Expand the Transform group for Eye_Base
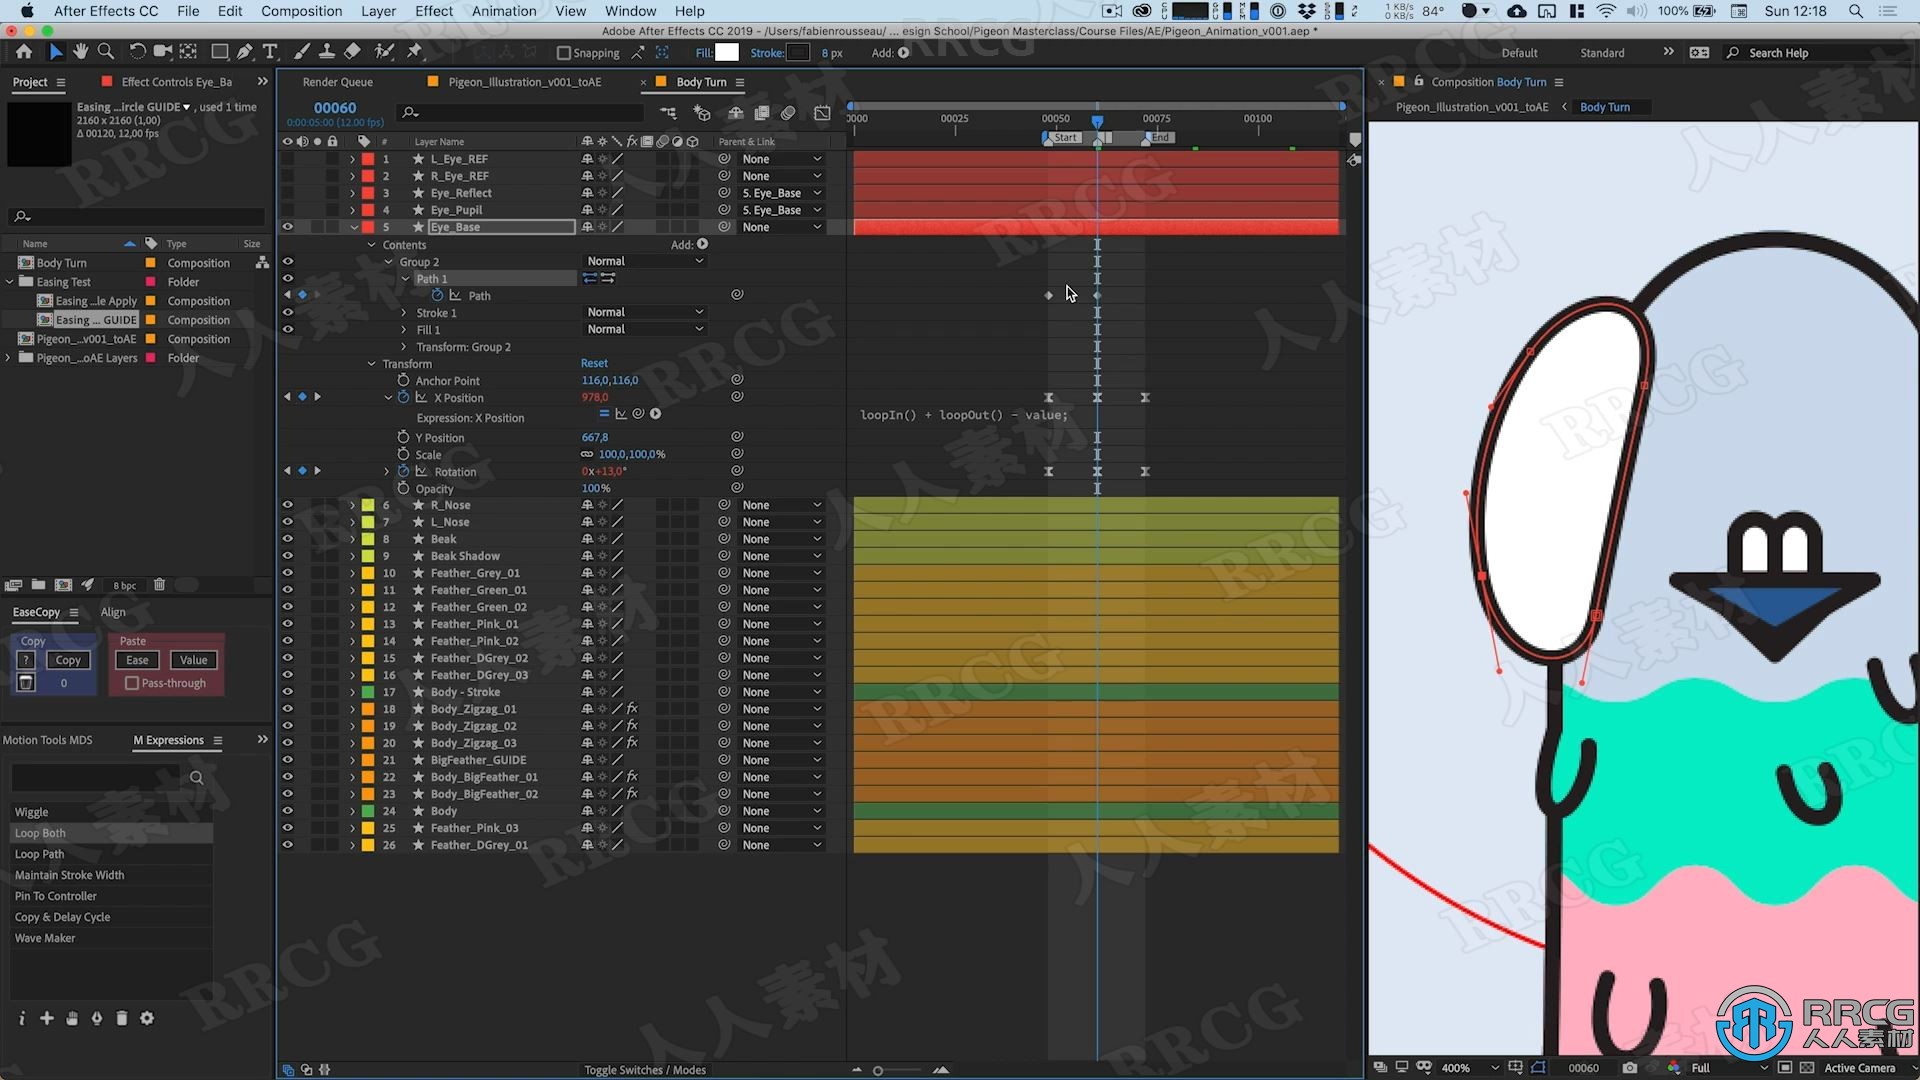1920x1080 pixels. tap(373, 364)
